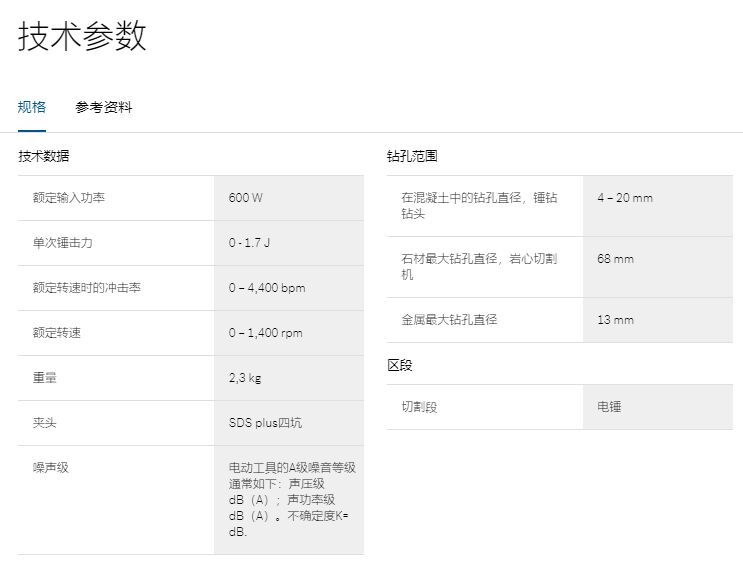Click the 电锤 segment value
The width and height of the screenshot is (743, 574).
point(609,407)
